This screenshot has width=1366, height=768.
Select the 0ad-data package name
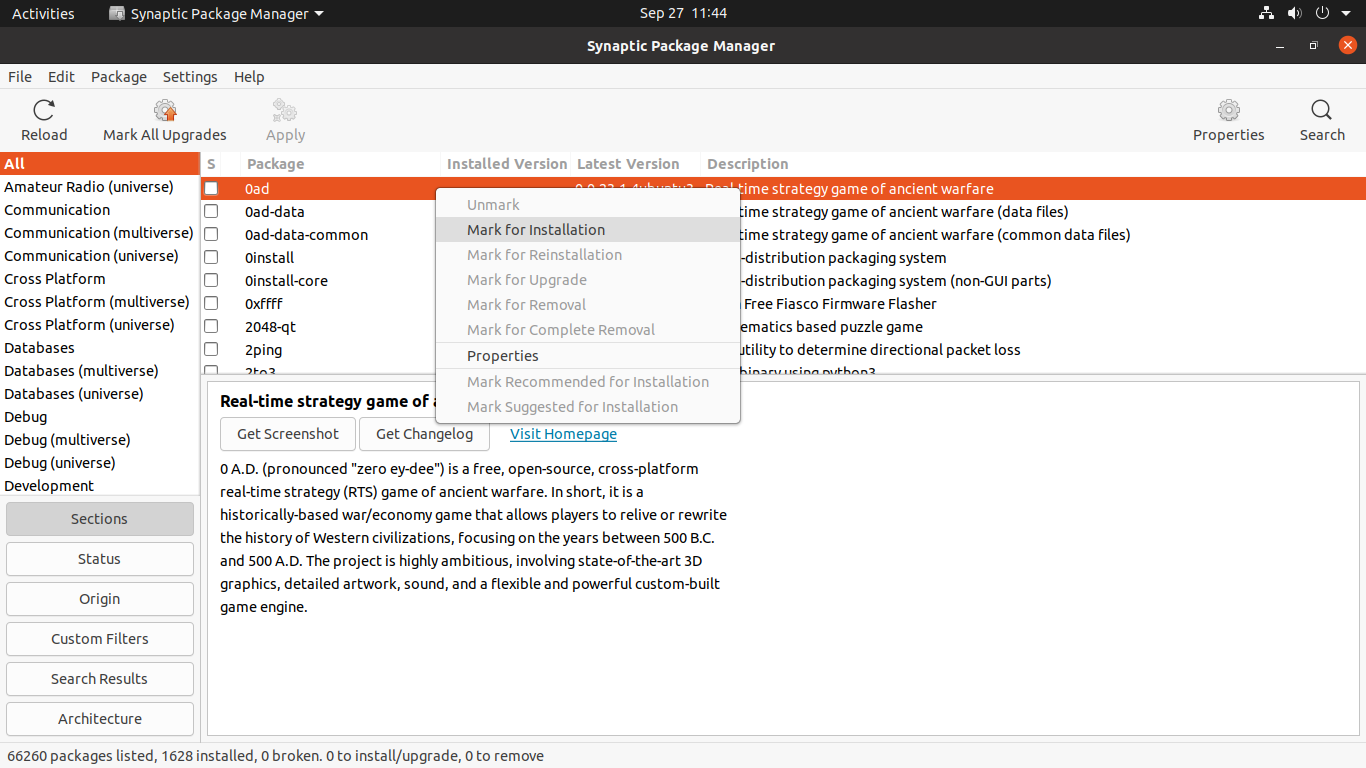coord(275,212)
